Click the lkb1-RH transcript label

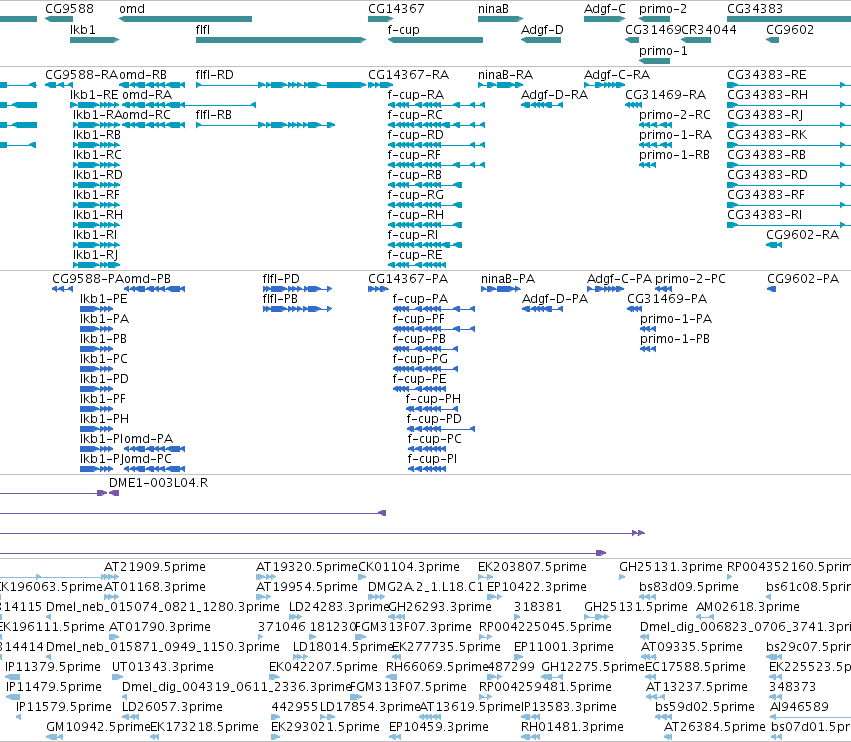coord(98,215)
